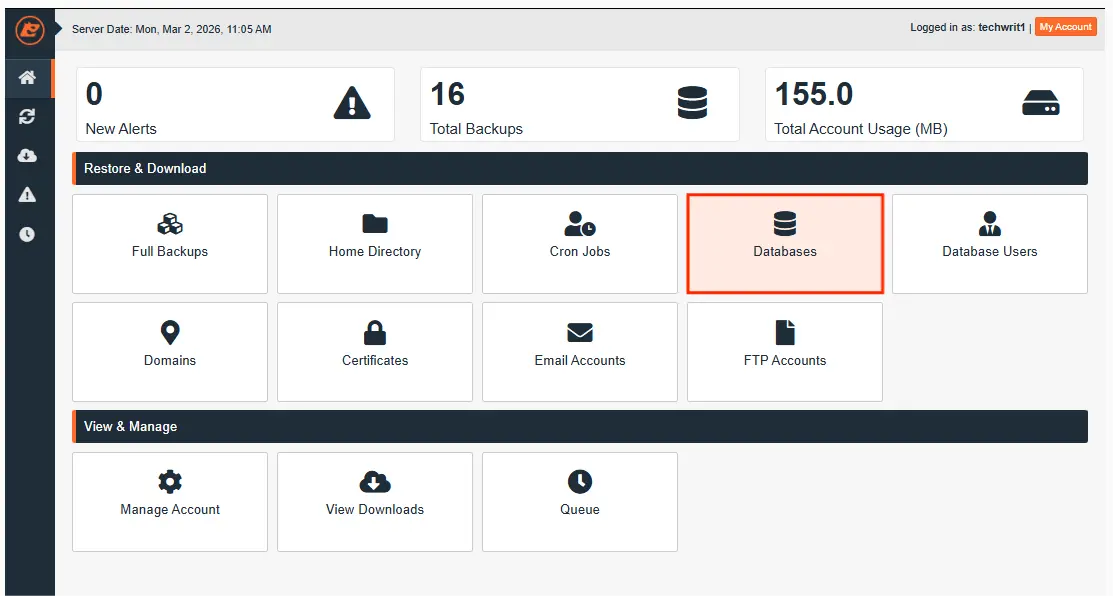Screen dimensions: 1113x596
Task: Open the View Downloads tile
Action: tap(375, 501)
